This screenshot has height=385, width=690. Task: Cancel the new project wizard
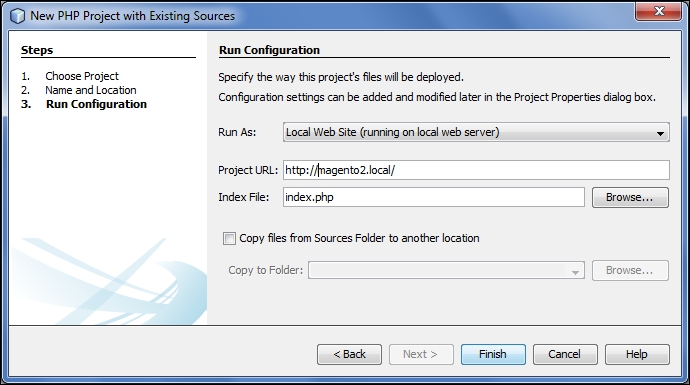565,354
